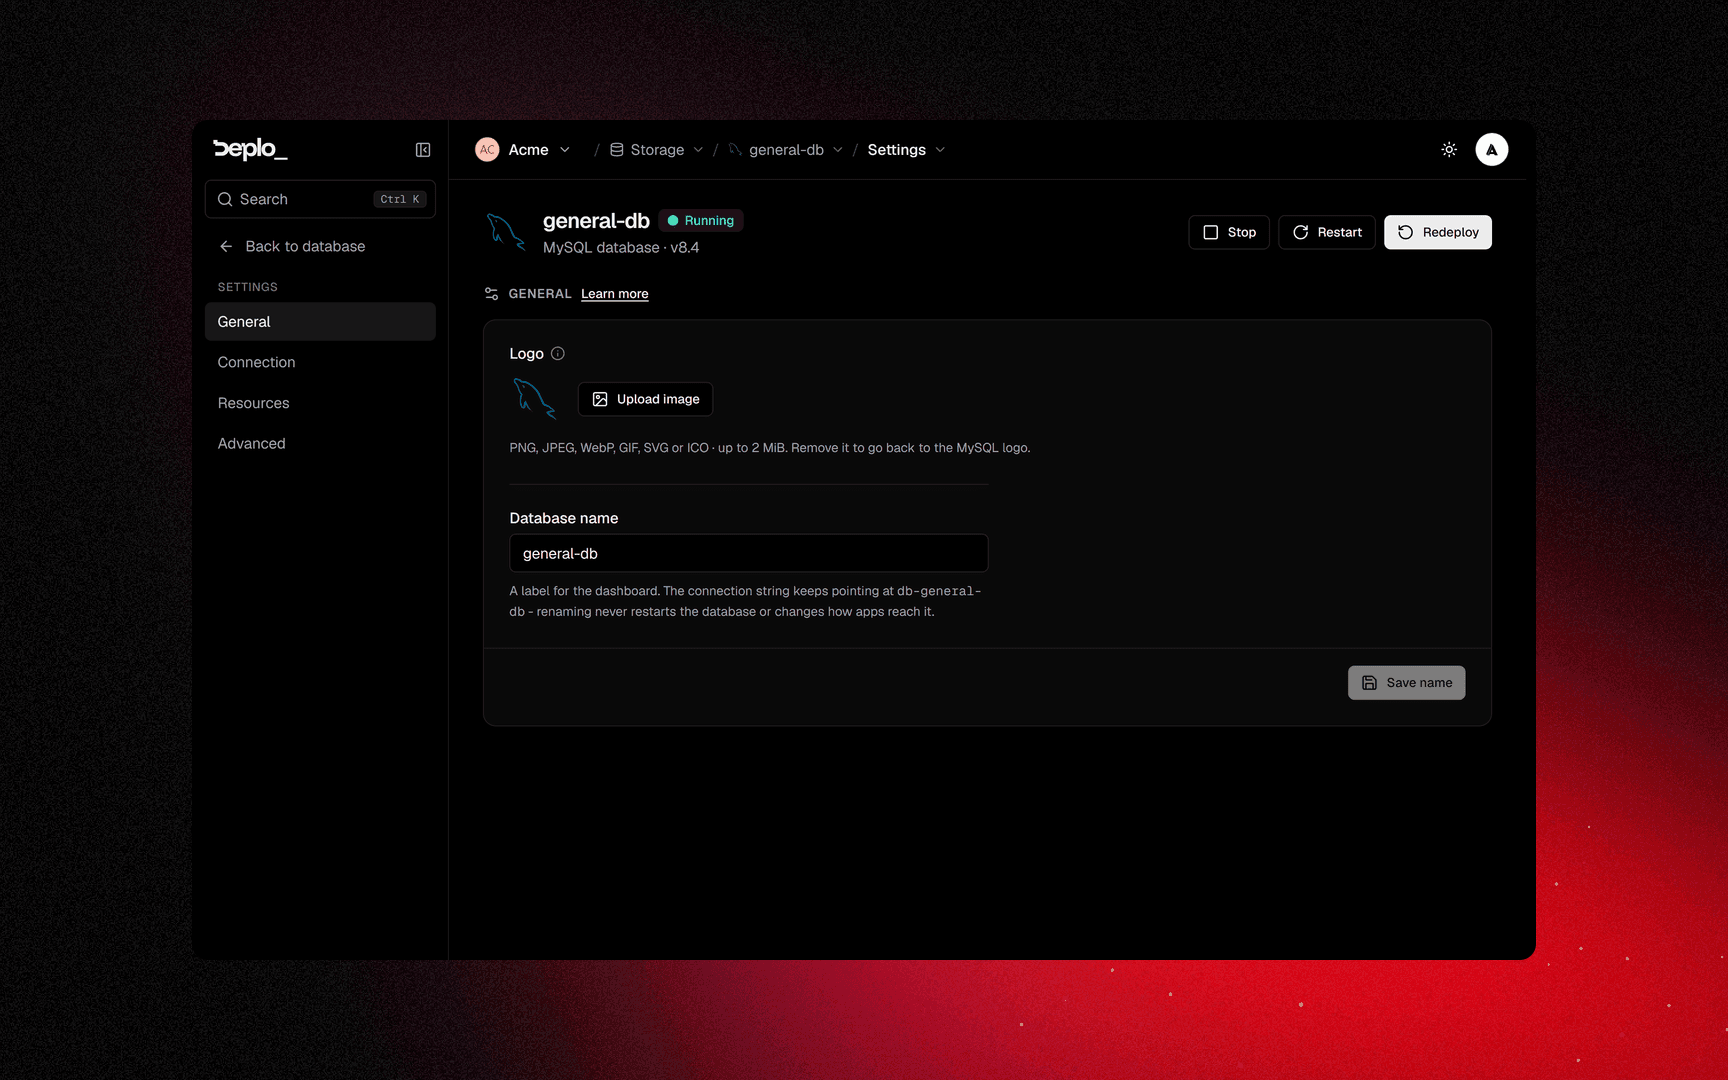Click the general-db page heading

(x=596, y=221)
